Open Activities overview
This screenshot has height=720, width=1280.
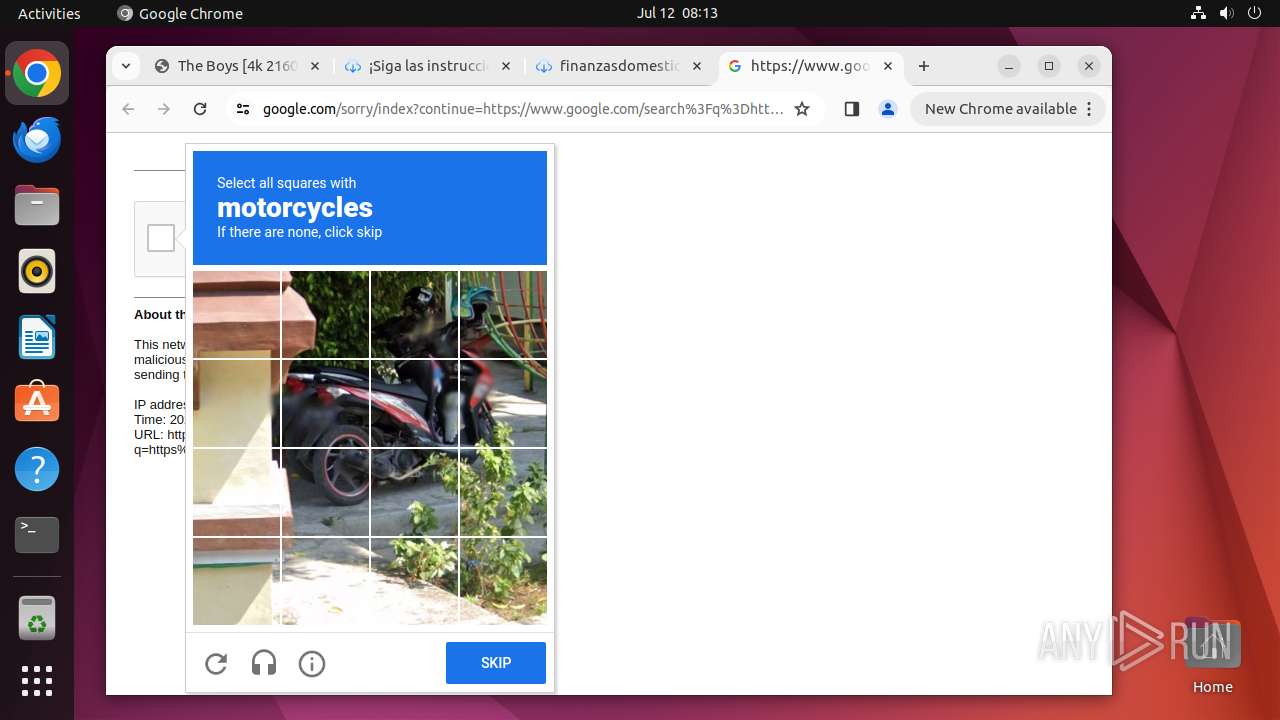(49, 13)
